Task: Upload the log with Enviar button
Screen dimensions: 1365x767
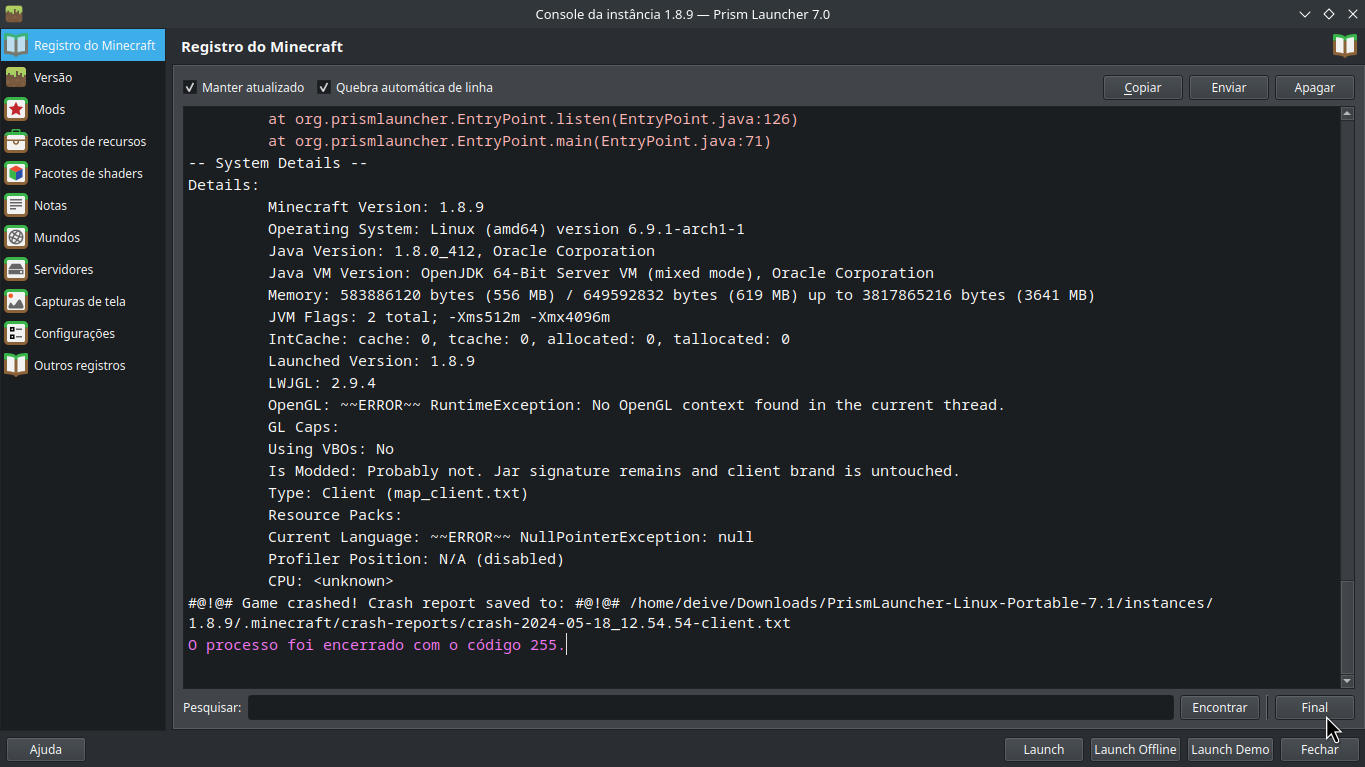Action: pos(1228,88)
